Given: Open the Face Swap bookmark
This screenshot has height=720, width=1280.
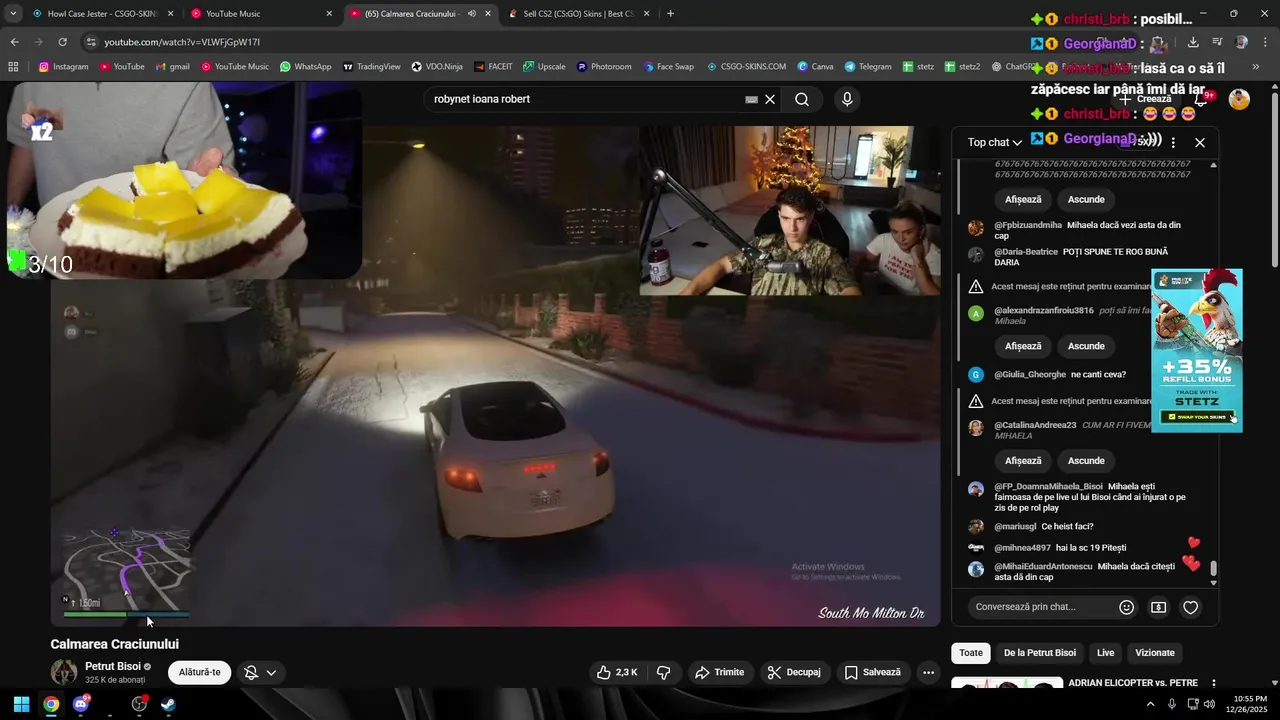Looking at the screenshot, I should click(x=668, y=67).
